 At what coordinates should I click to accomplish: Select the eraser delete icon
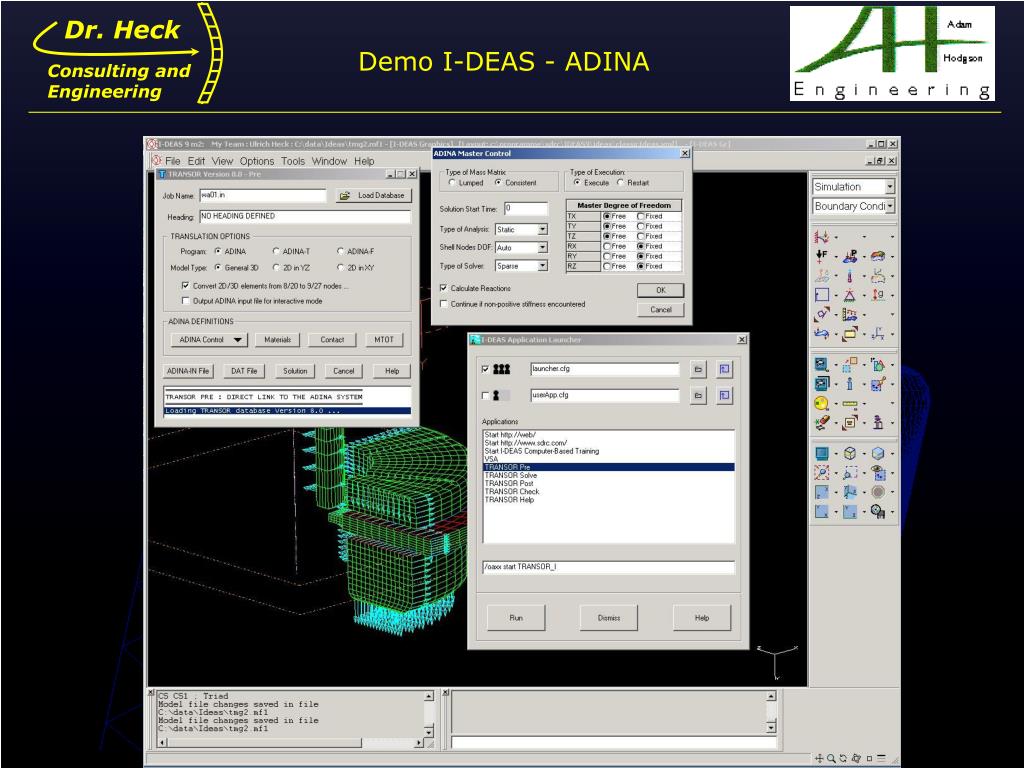click(x=821, y=423)
